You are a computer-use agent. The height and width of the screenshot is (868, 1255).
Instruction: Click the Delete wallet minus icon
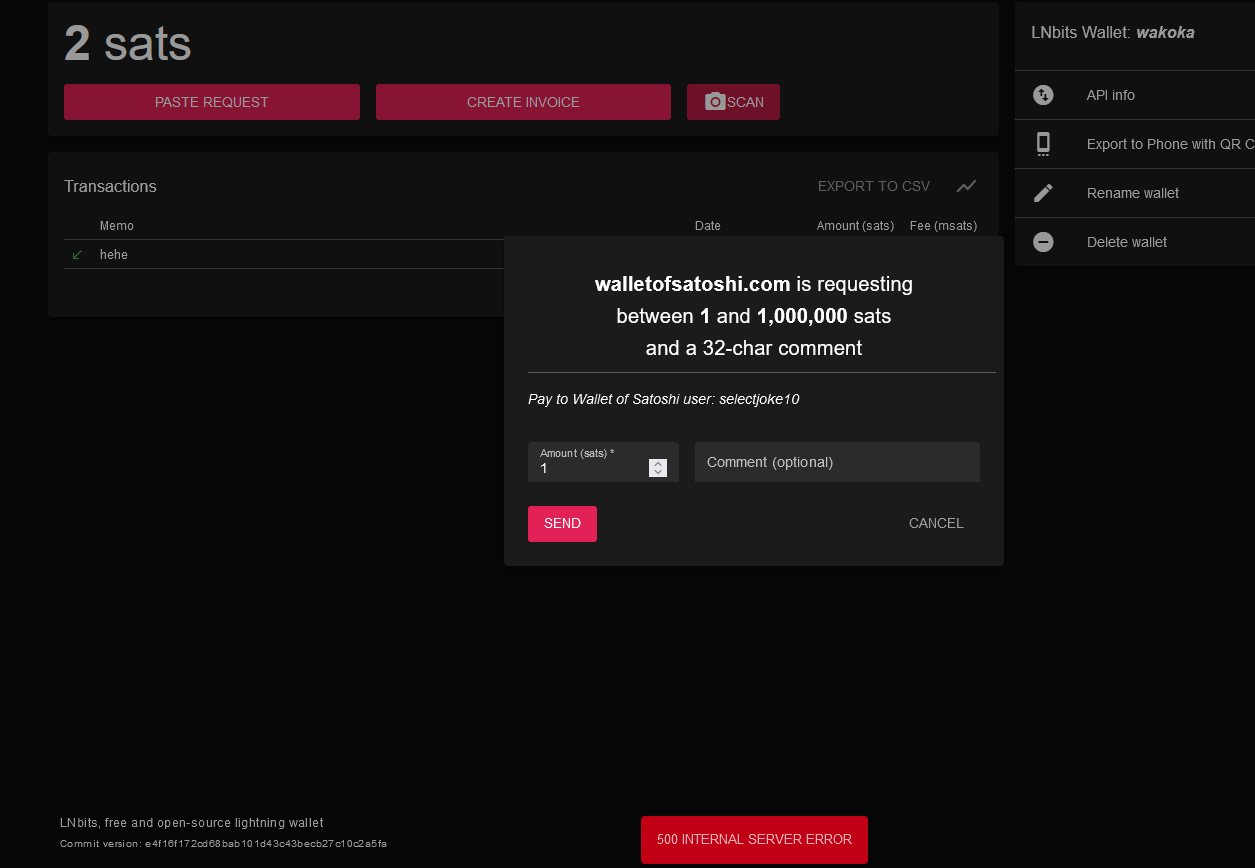[x=1043, y=241]
